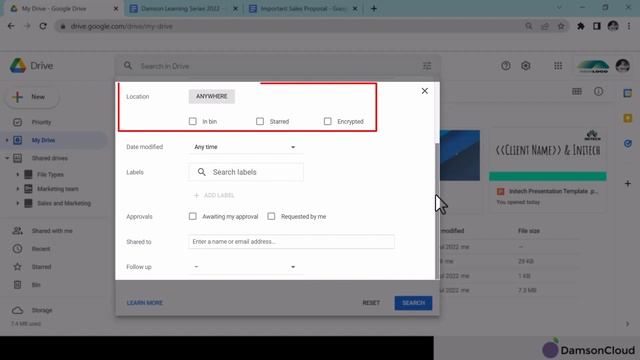Expand the Sales and Marketing drive
The height and width of the screenshot is (360, 640).
tap(18, 203)
